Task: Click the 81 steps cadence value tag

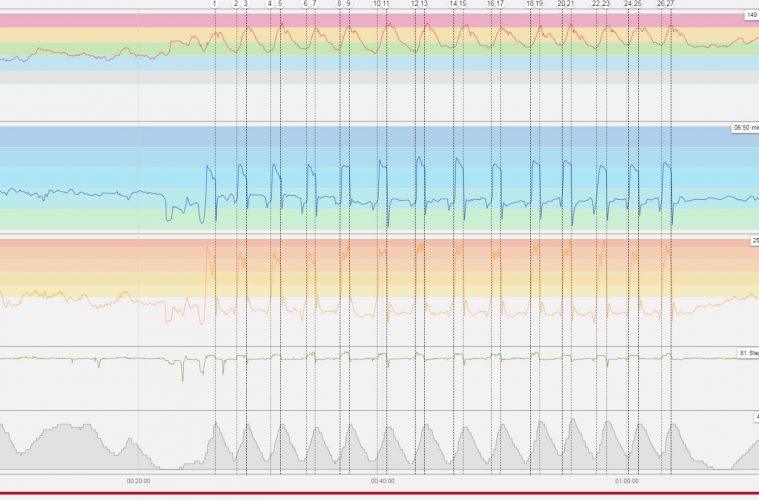Action: (747, 353)
